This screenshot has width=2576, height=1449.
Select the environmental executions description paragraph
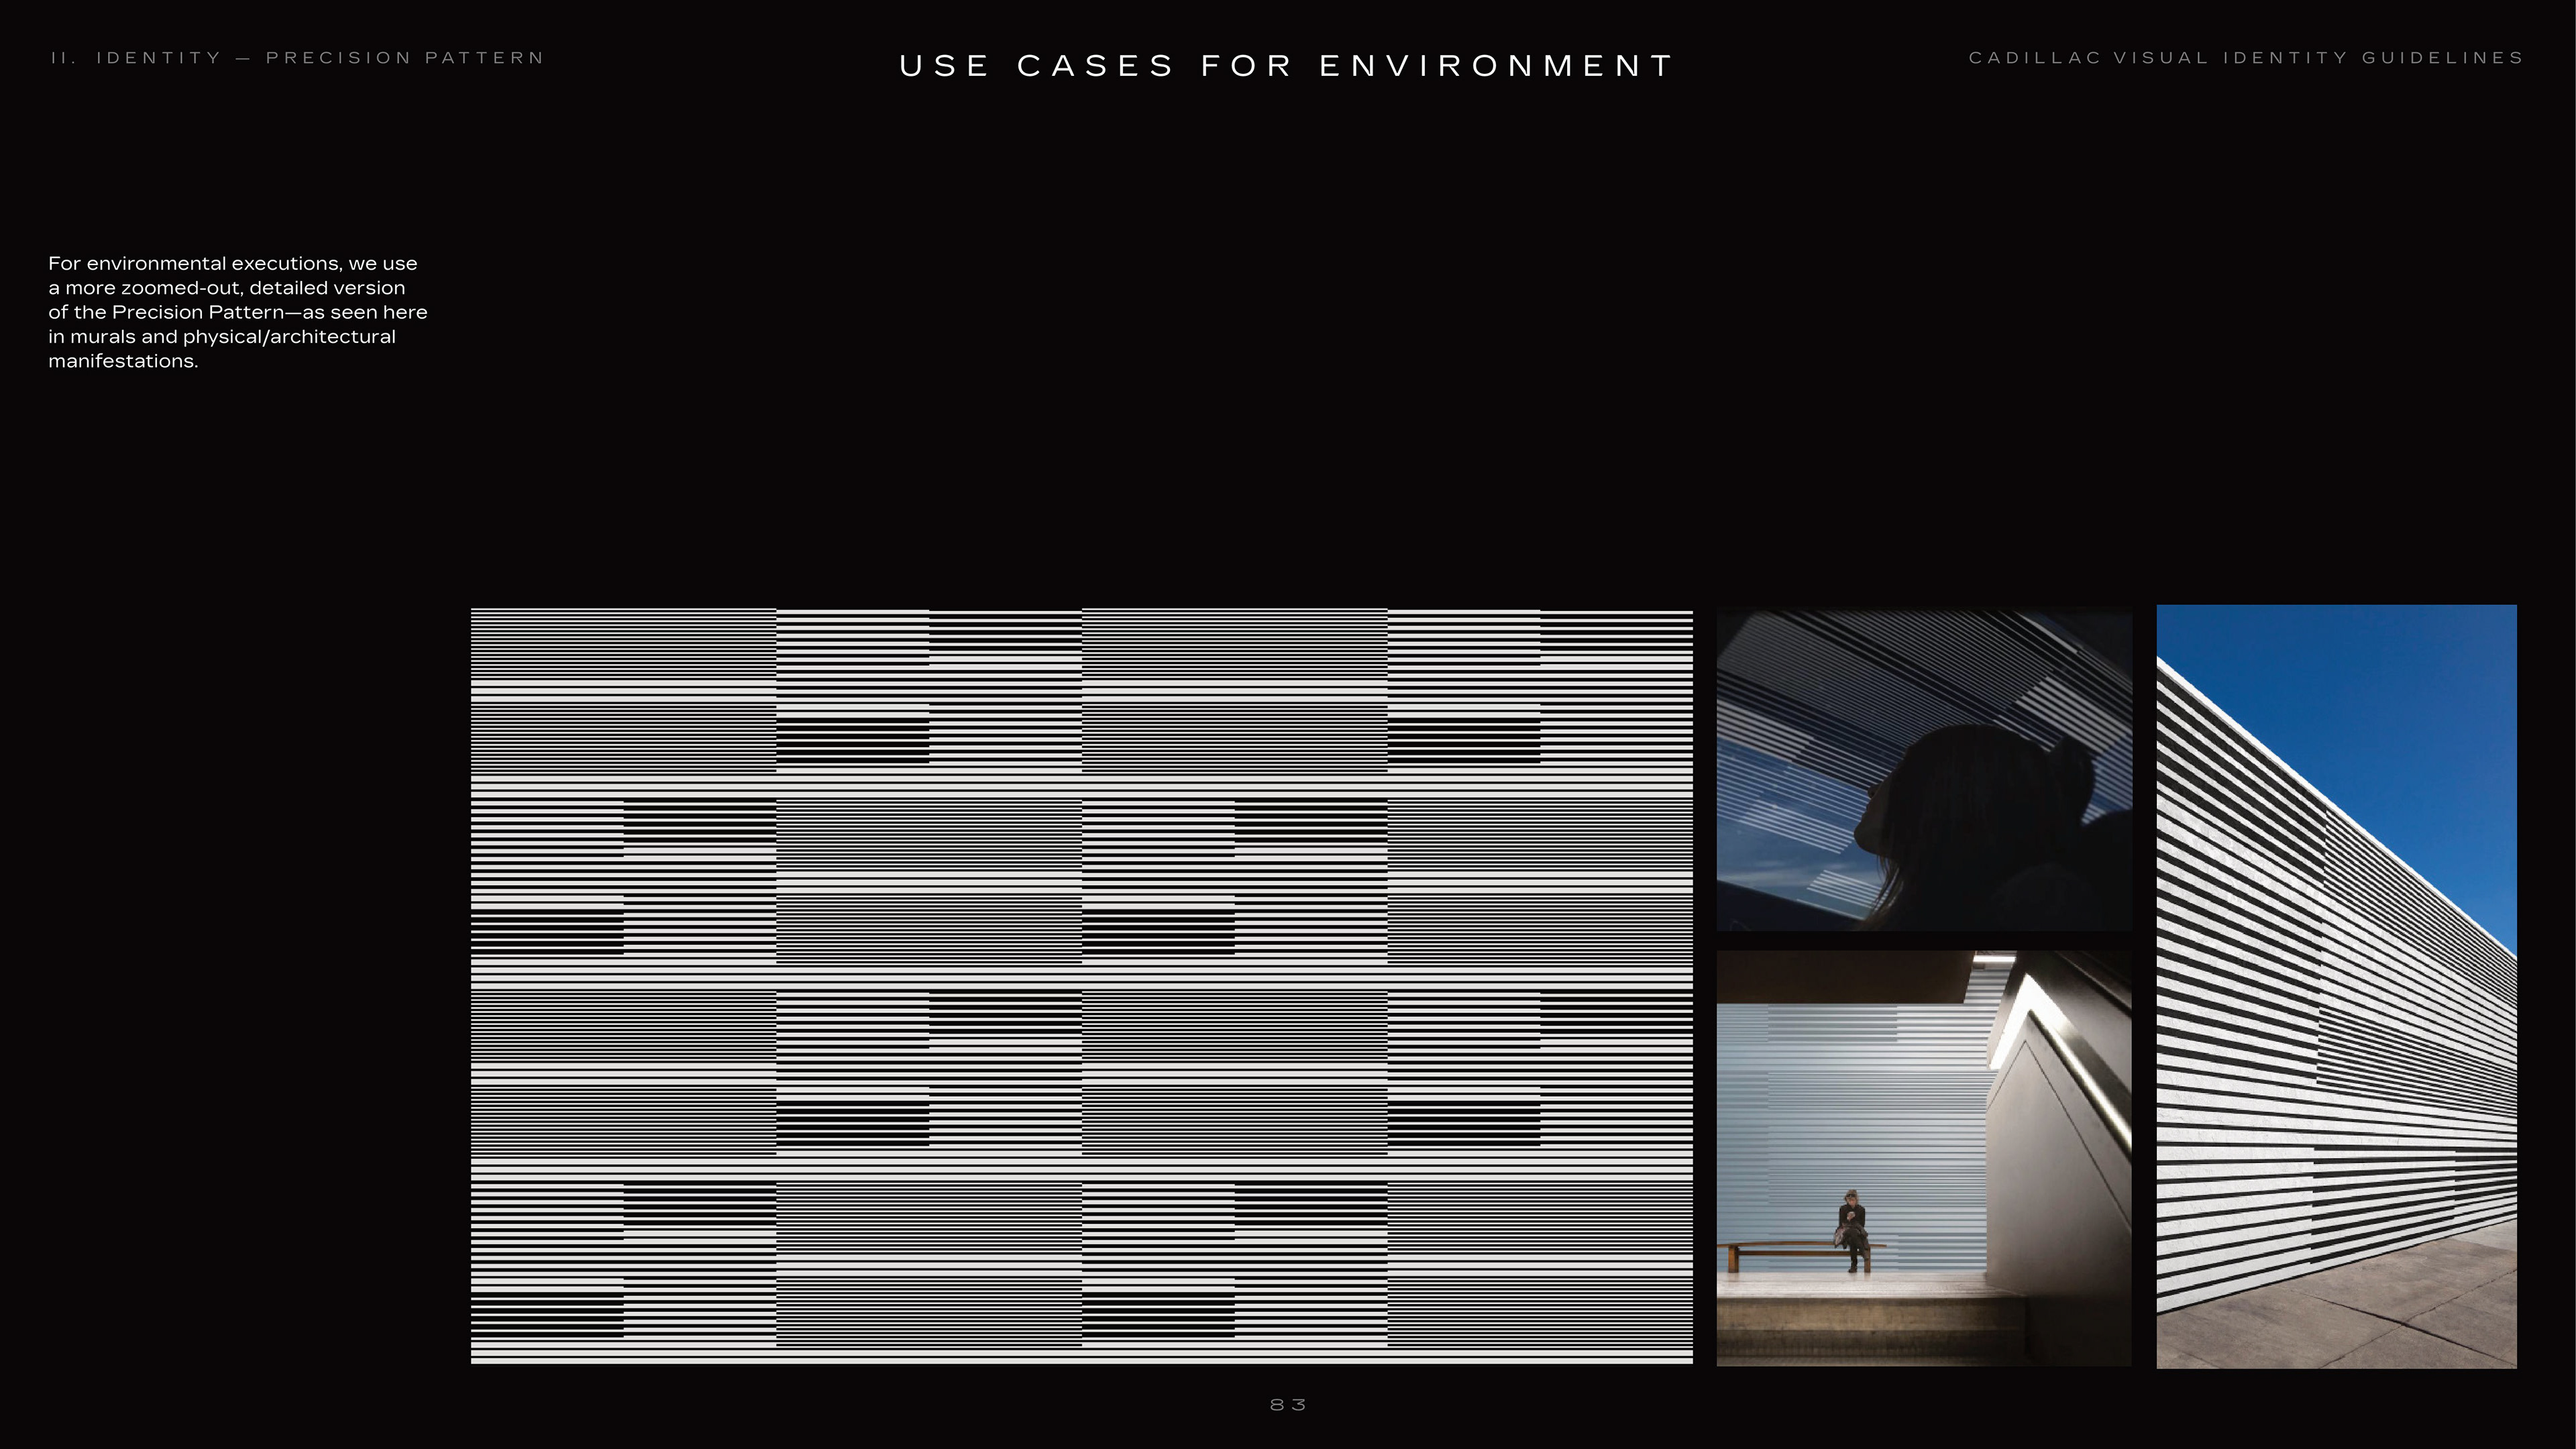coord(237,312)
